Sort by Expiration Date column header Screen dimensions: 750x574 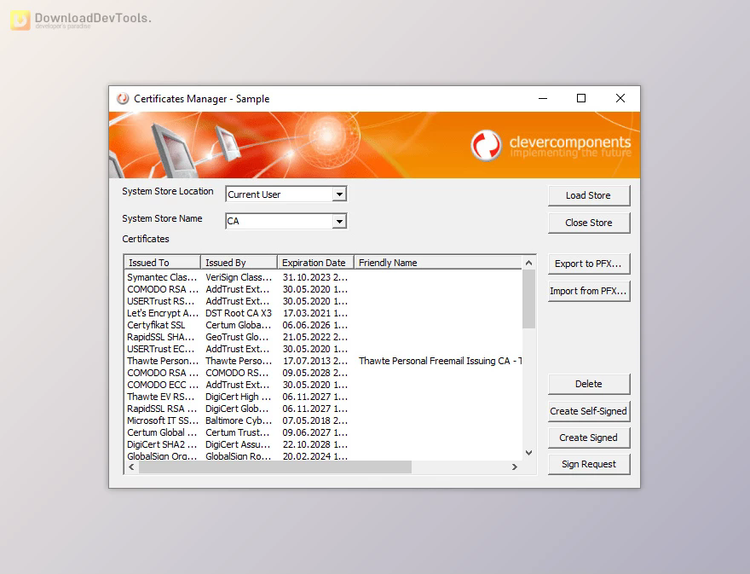(315, 263)
